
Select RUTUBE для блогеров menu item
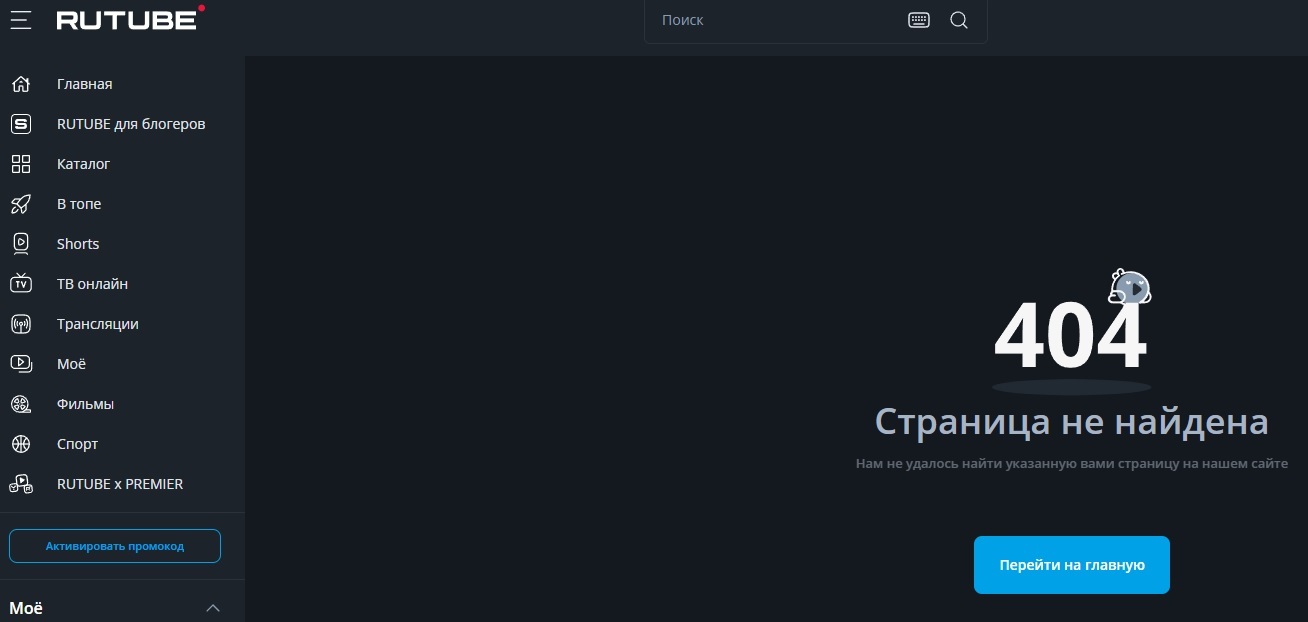pos(131,124)
